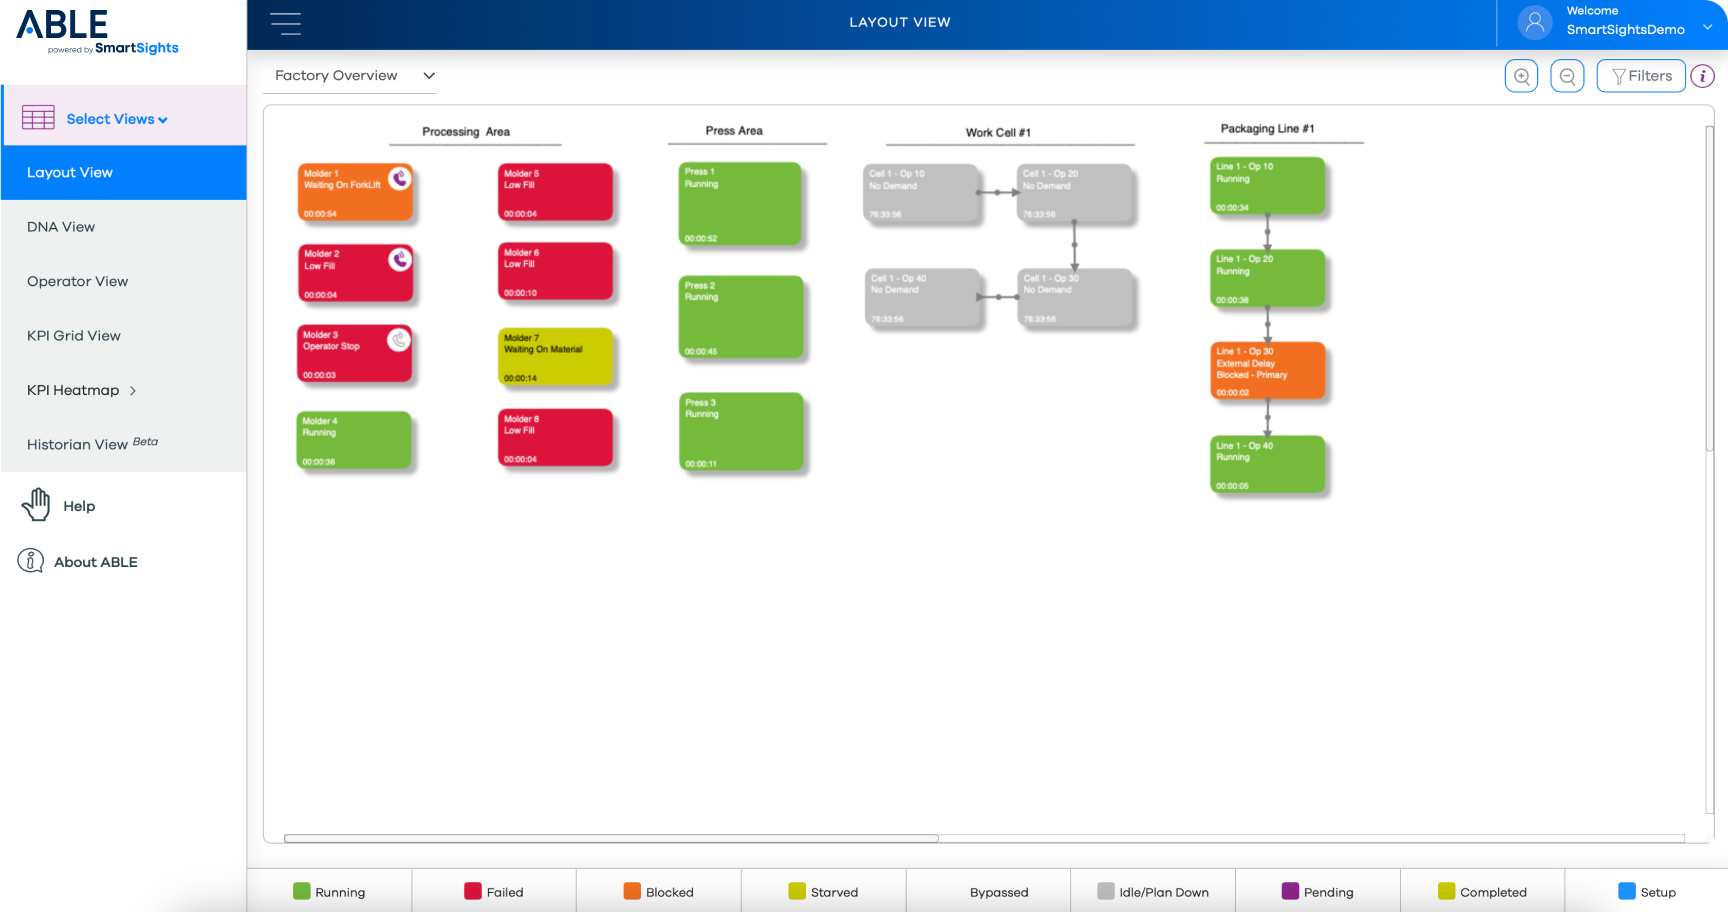Expand the Select Views dropdown

point(116,119)
